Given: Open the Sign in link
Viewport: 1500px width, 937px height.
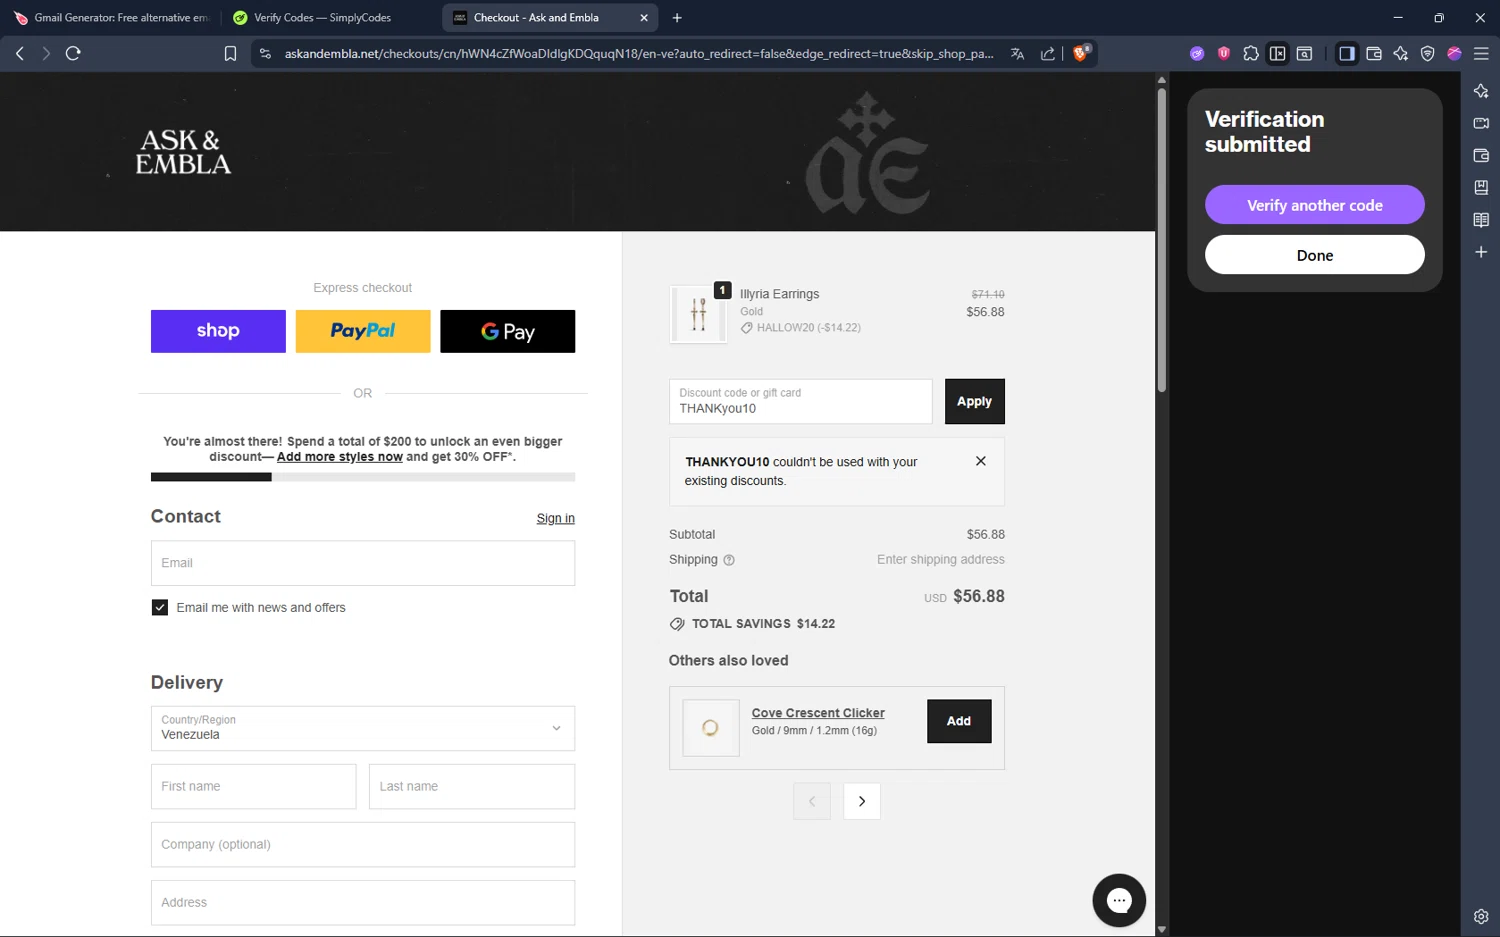Looking at the screenshot, I should tap(556, 518).
